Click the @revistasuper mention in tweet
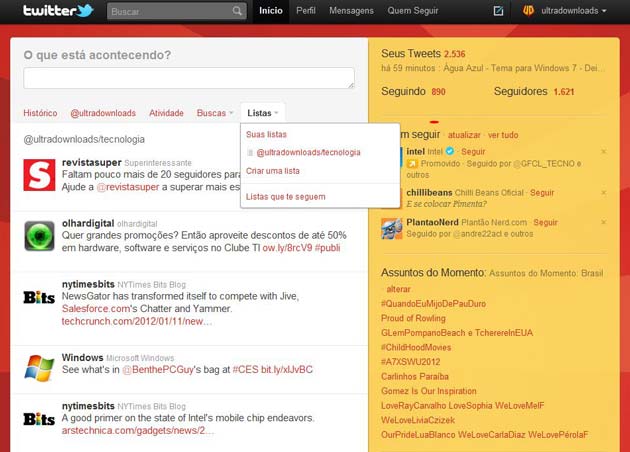630x452 pixels. 128,187
